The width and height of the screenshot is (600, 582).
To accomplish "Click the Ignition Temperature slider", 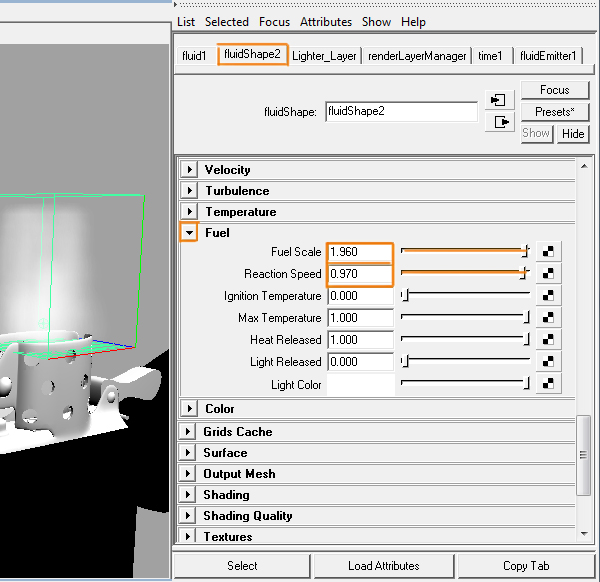I will click(x=465, y=295).
